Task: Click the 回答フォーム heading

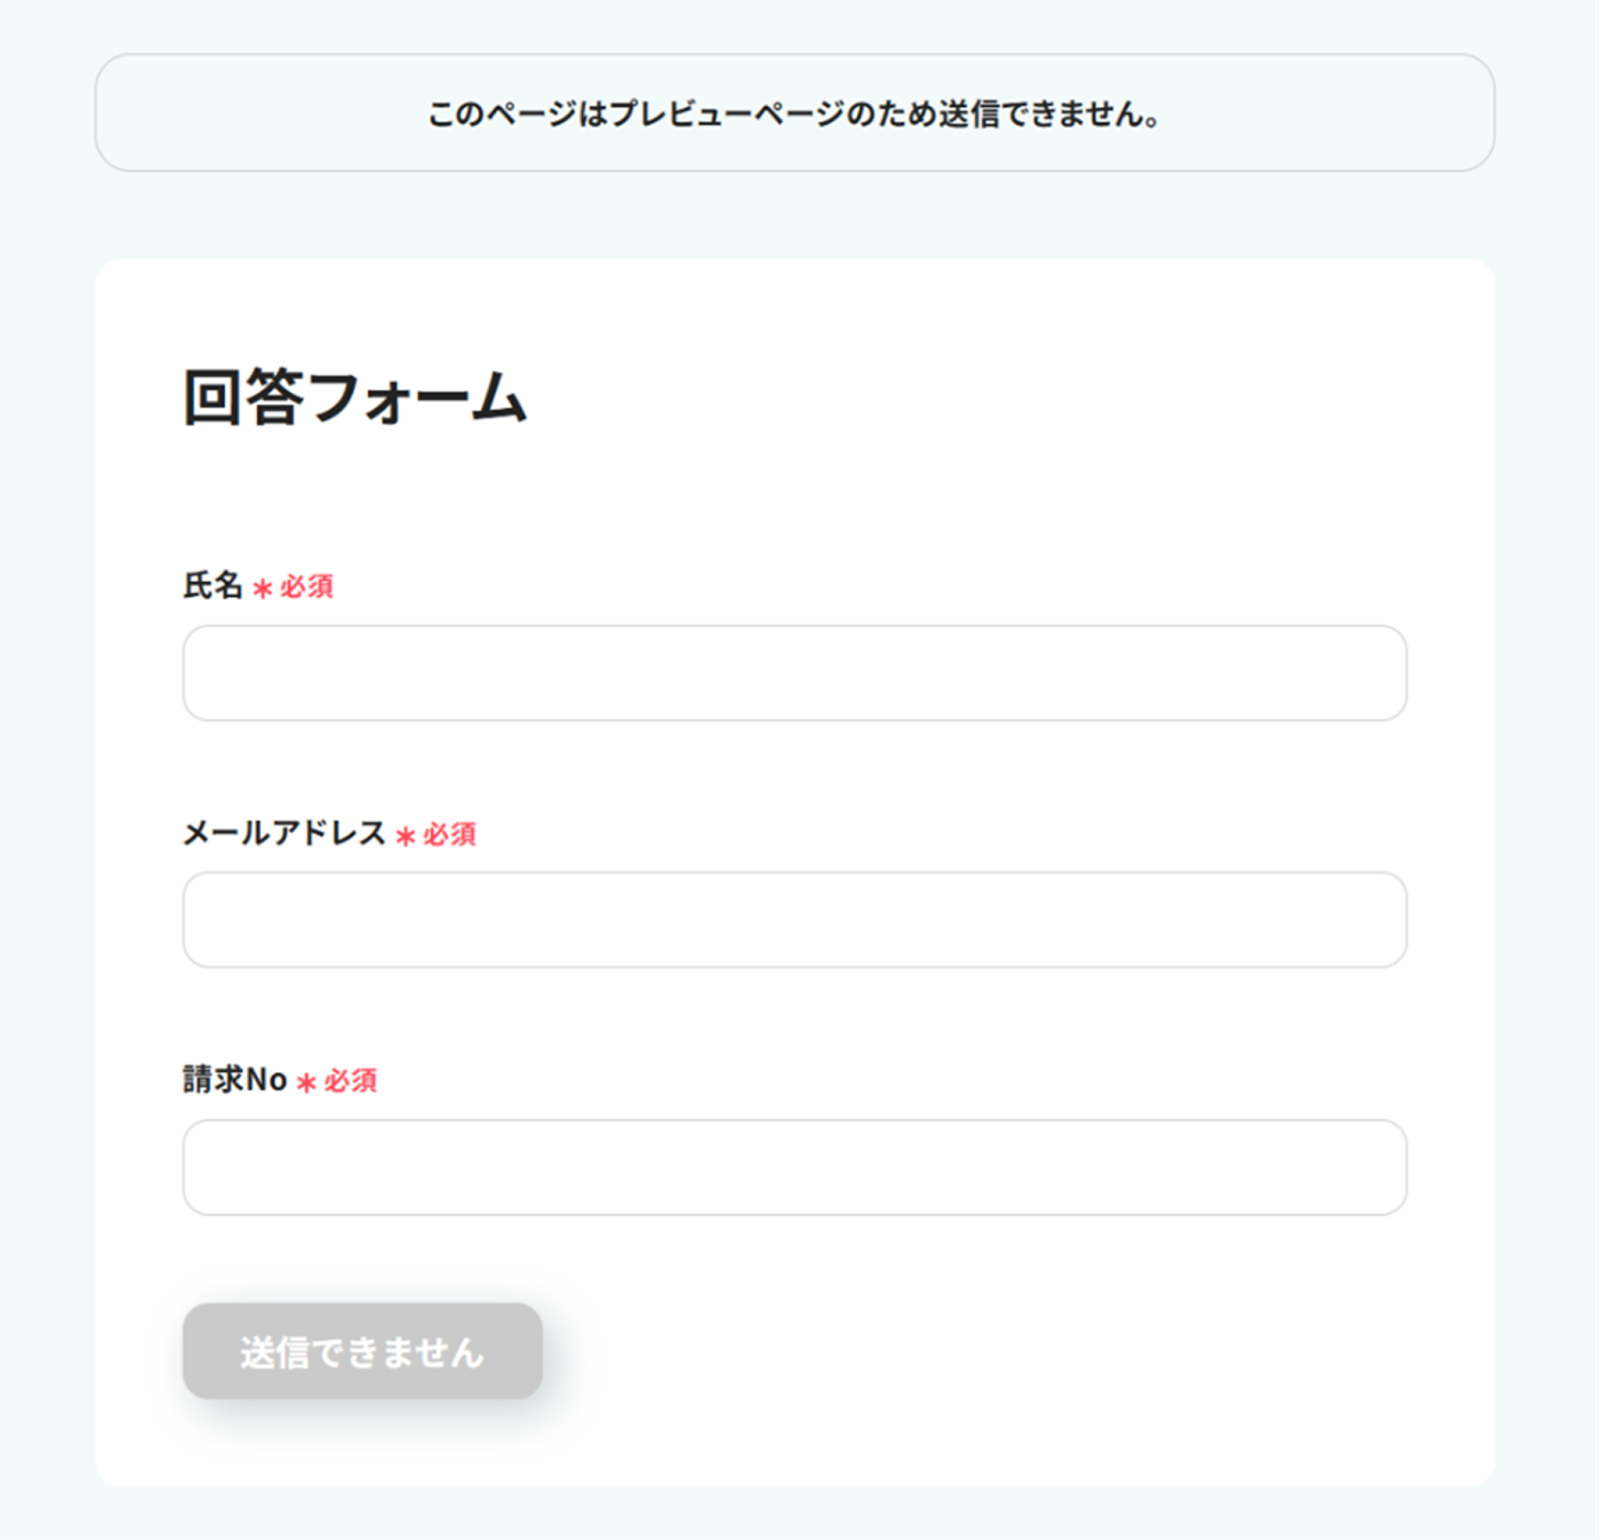Action: 355,398
